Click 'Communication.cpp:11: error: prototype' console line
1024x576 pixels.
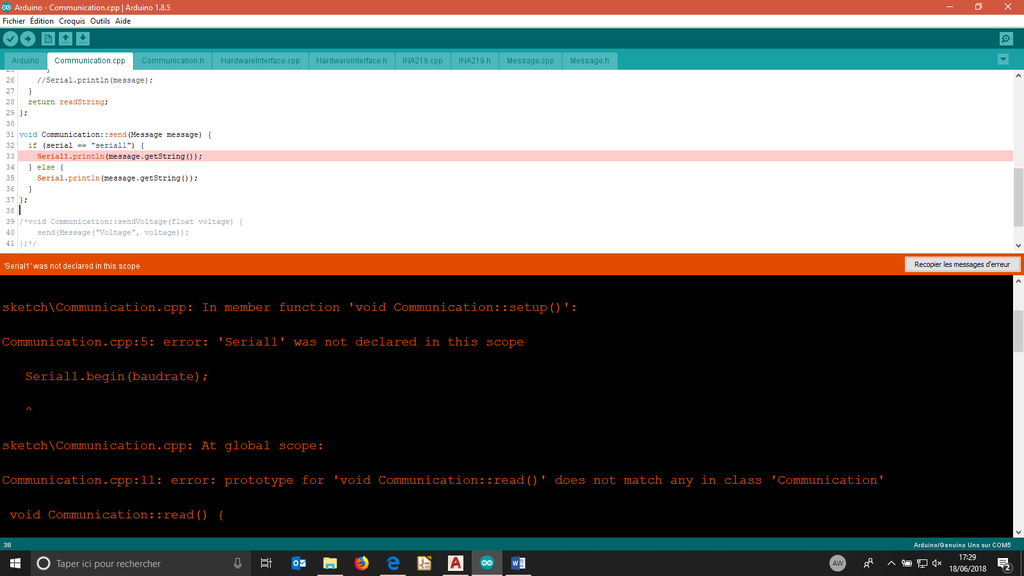tap(443, 480)
